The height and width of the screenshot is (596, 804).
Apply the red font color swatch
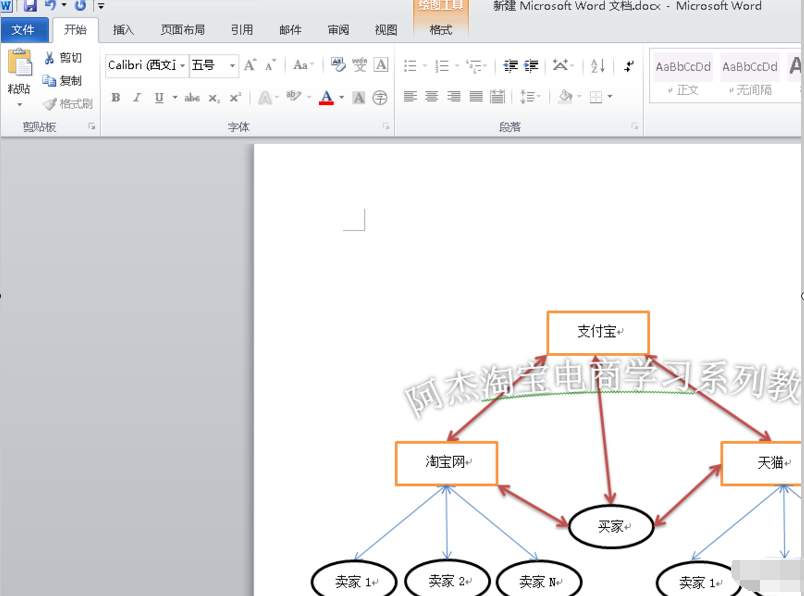326,98
